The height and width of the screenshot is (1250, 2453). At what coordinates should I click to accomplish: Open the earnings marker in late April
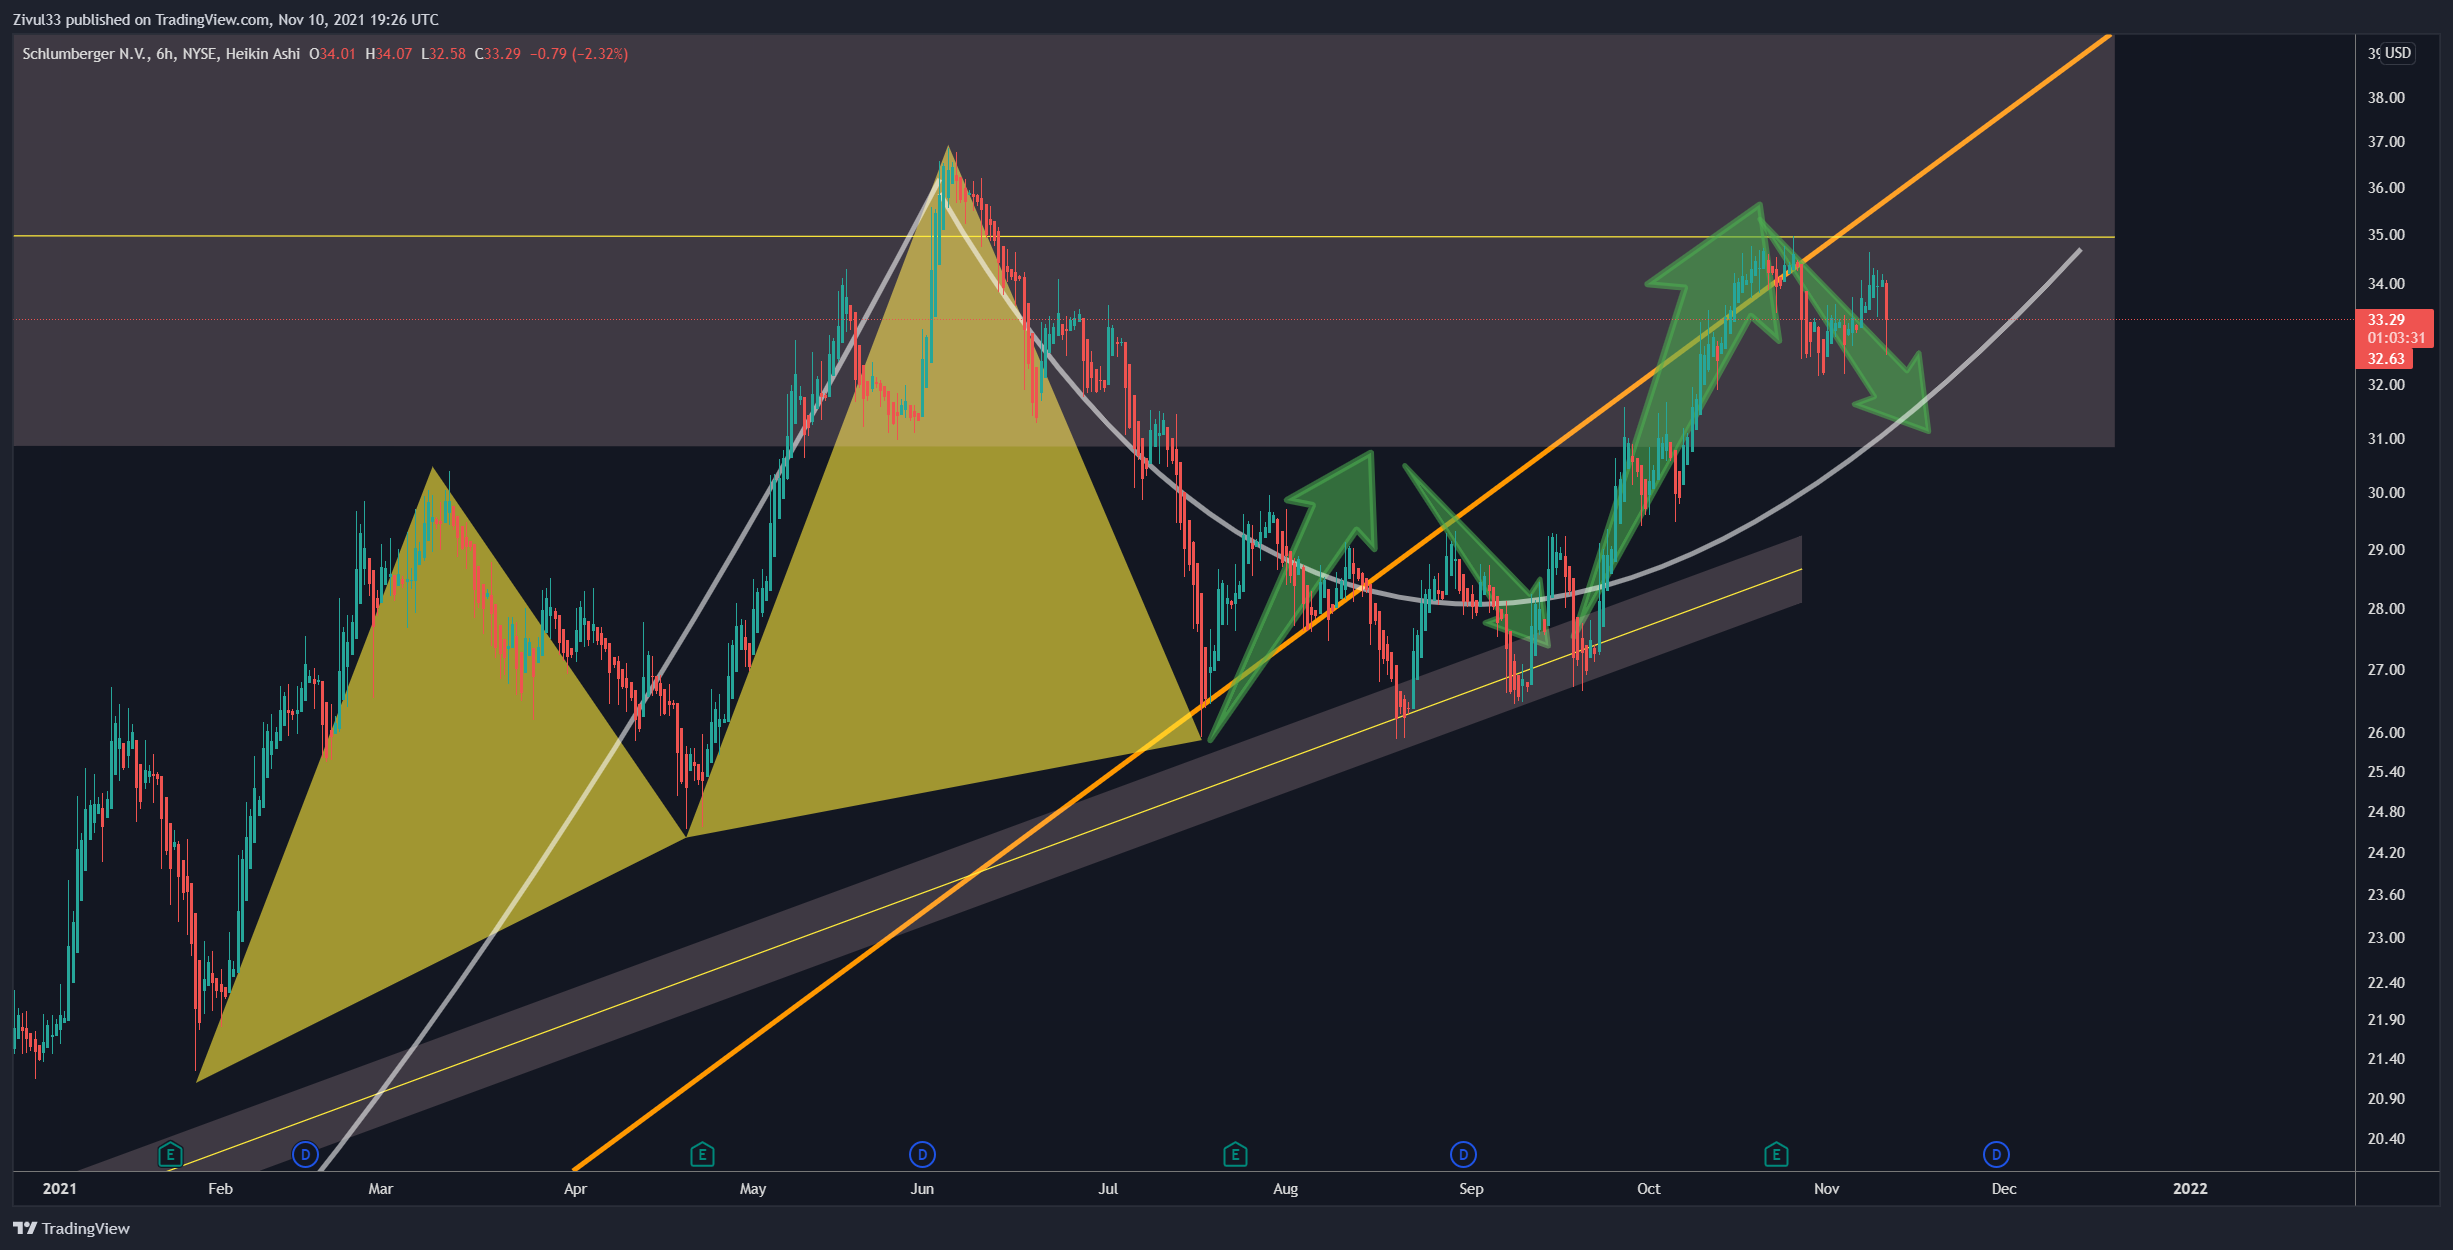coord(702,1155)
